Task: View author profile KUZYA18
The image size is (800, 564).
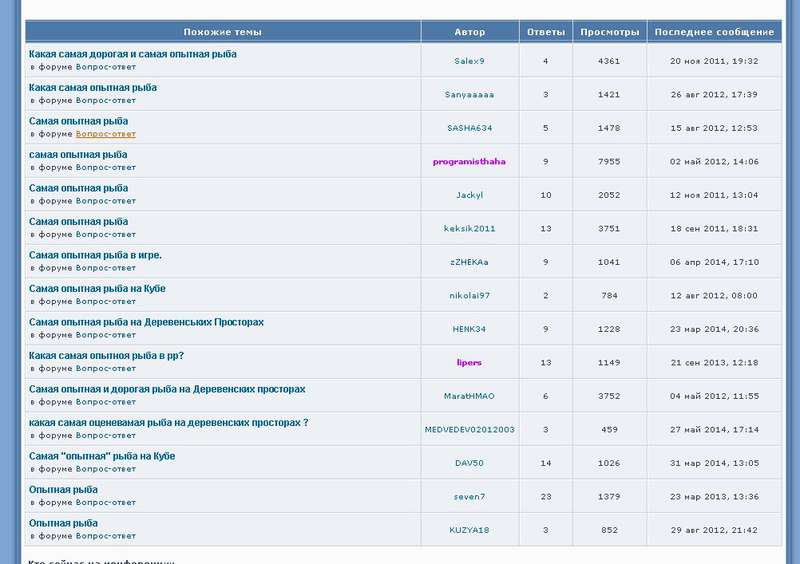Action: (x=469, y=530)
